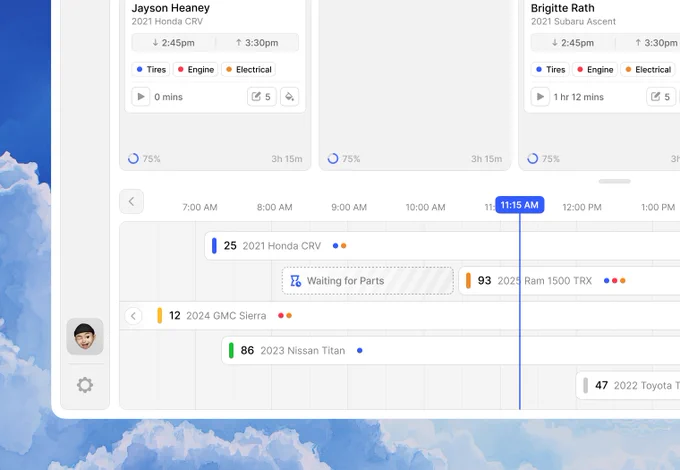Click the 7:00 AM timeline label
This screenshot has width=680, height=470.
pos(199,207)
